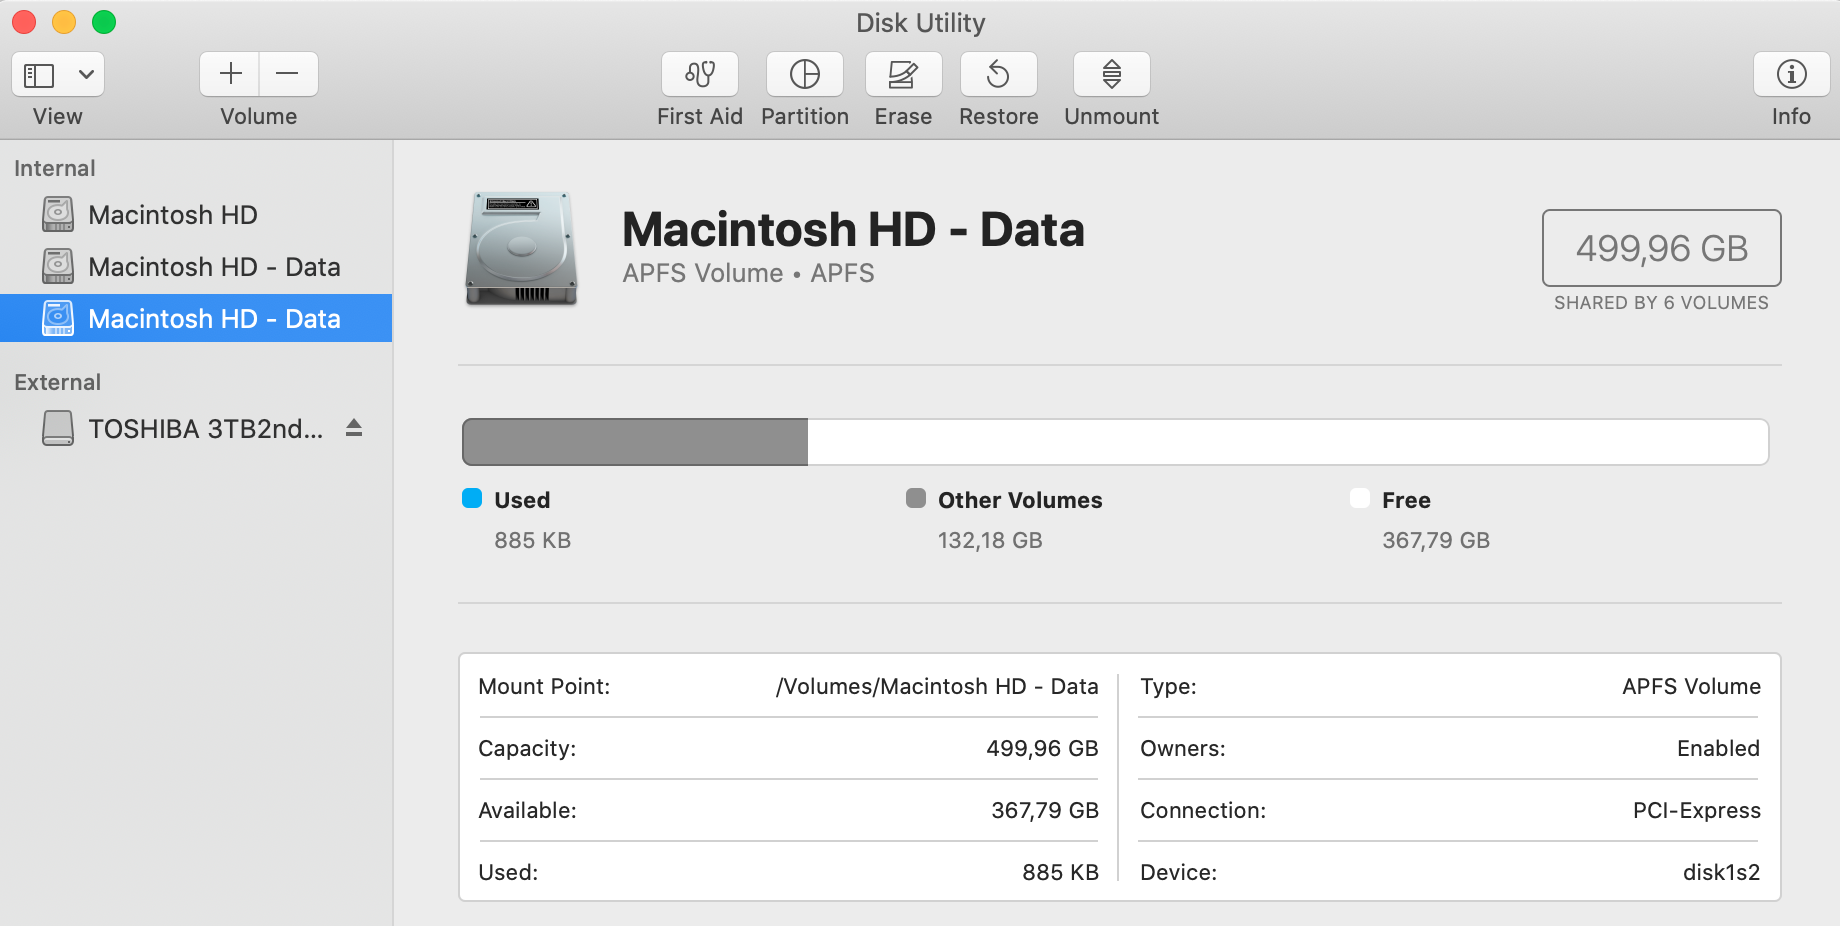Remove a volume with the minus button
1840x926 pixels.
(x=288, y=74)
